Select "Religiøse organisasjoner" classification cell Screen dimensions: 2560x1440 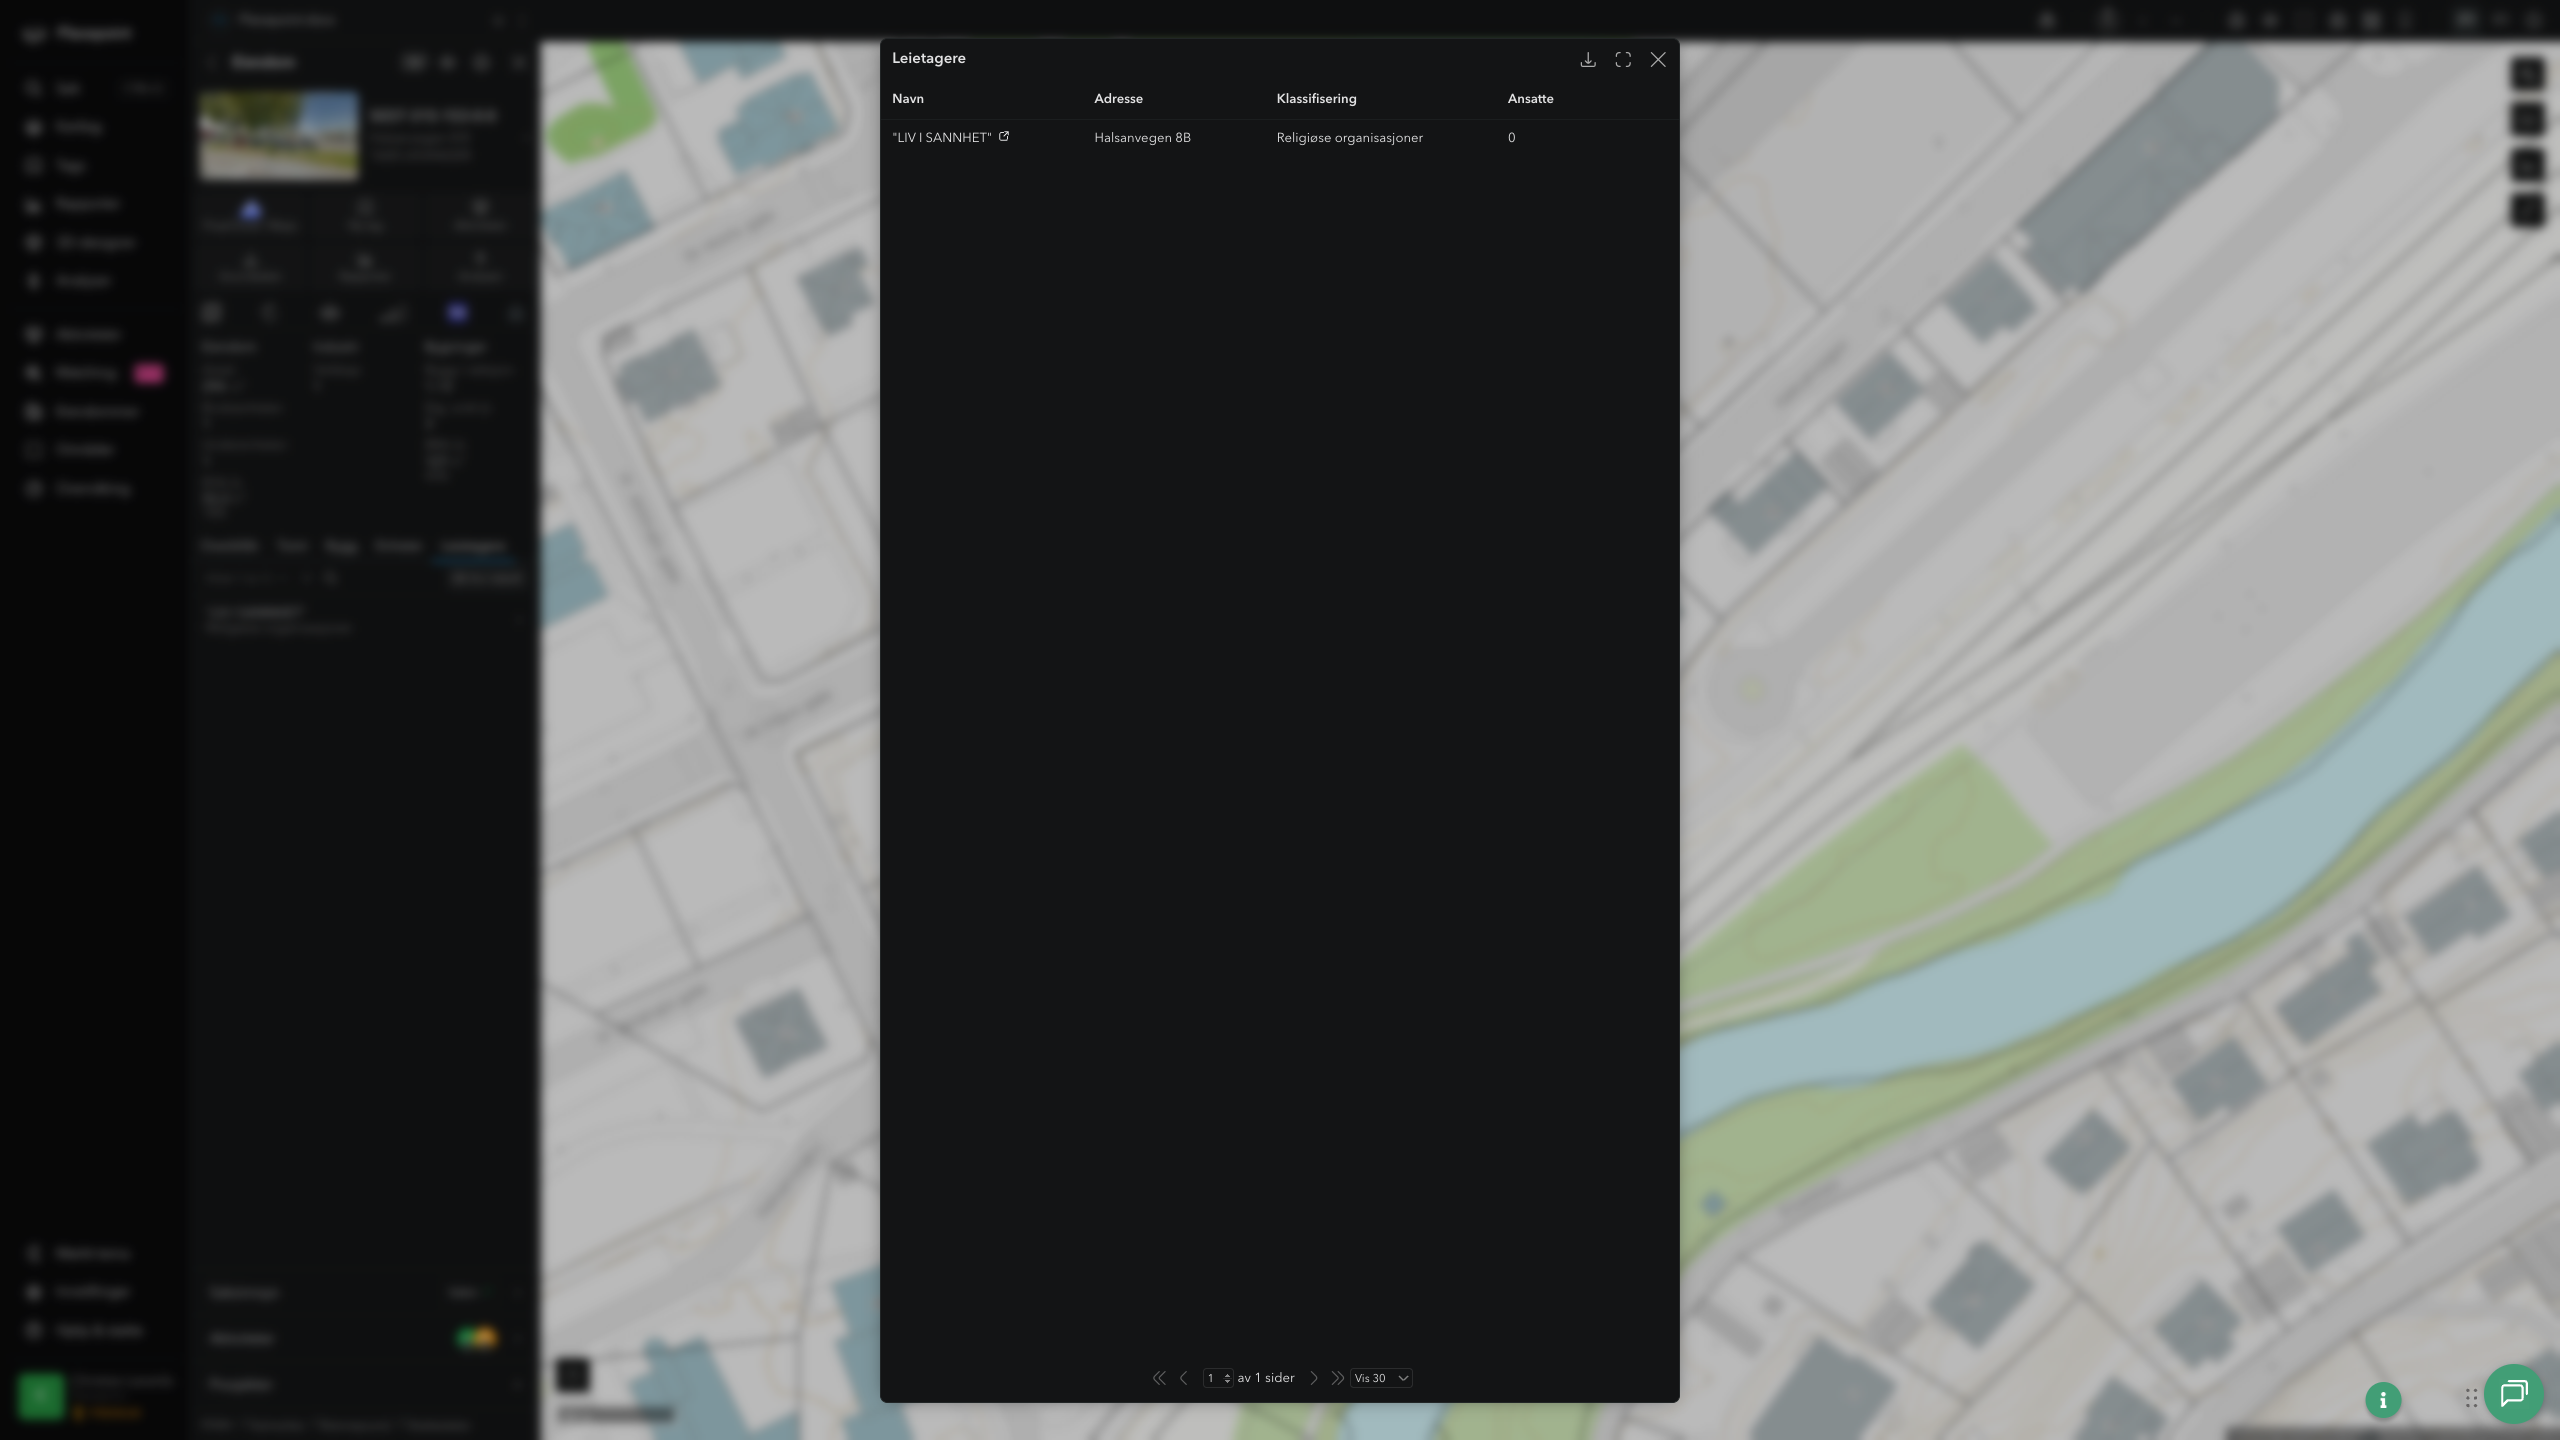[1349, 138]
